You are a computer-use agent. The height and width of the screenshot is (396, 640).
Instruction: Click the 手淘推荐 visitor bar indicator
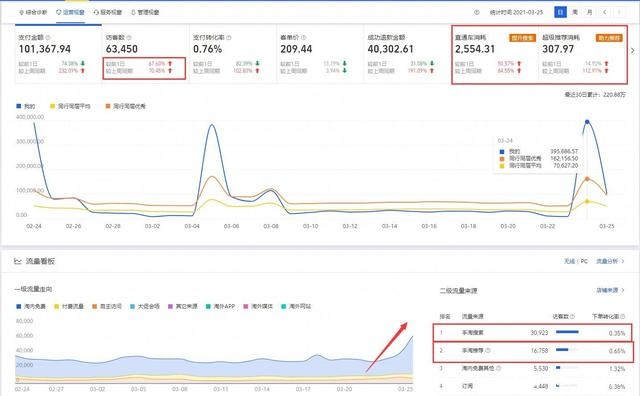coord(567,350)
